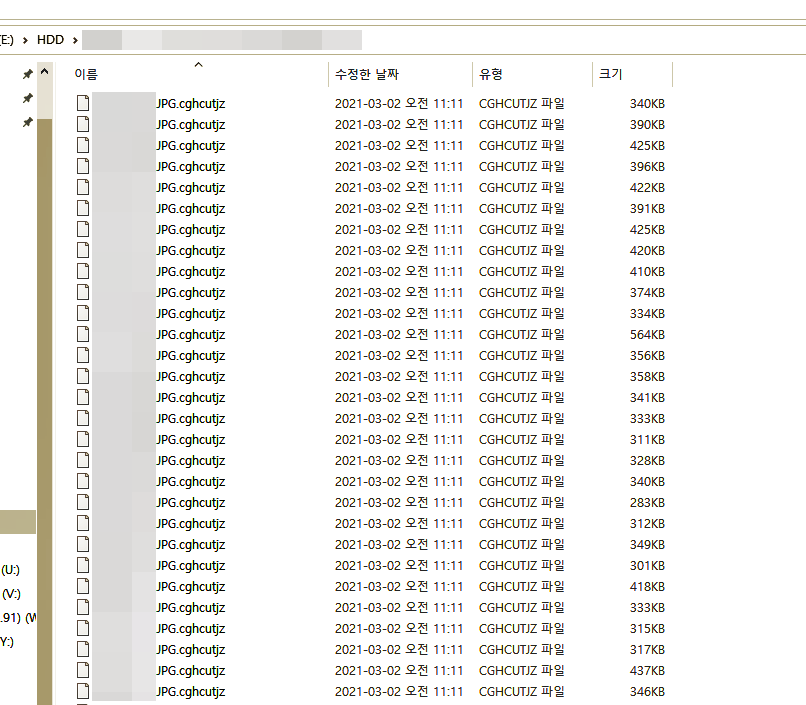The height and width of the screenshot is (705, 806).
Task: Click the 396KB size cell
Action: point(647,166)
